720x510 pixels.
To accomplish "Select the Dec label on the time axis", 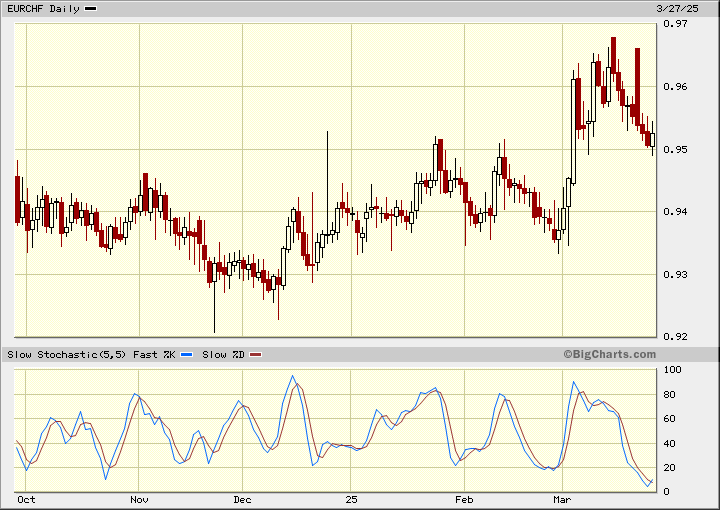I will tap(242, 498).
